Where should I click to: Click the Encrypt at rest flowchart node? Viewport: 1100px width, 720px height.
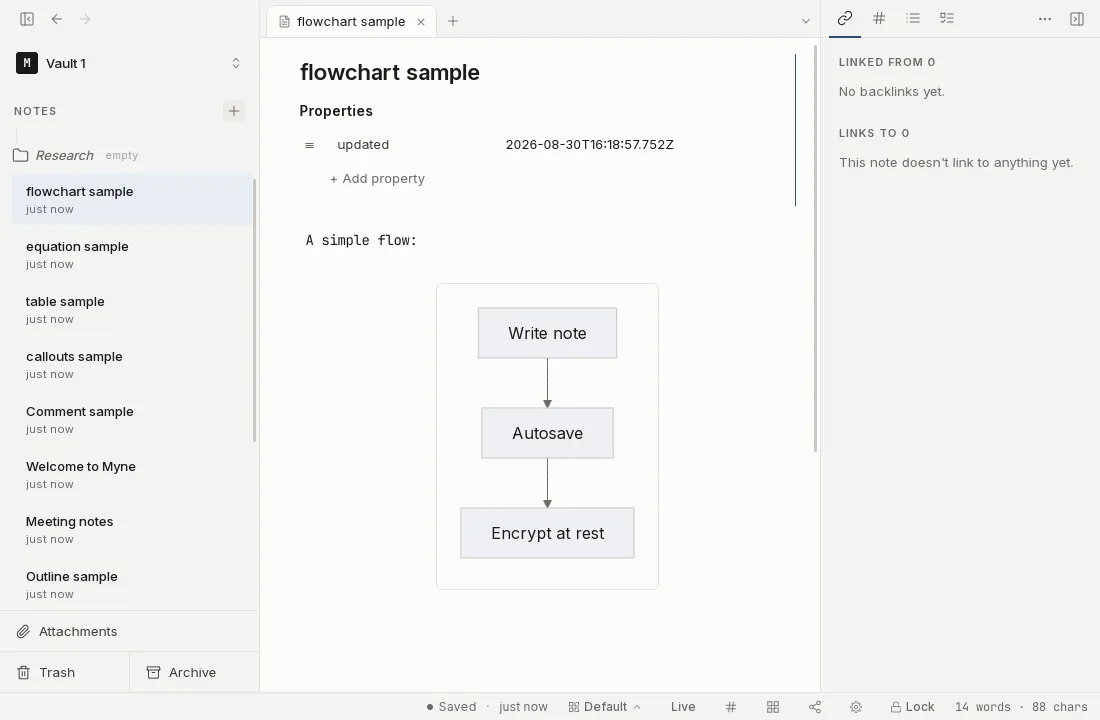[x=547, y=533]
